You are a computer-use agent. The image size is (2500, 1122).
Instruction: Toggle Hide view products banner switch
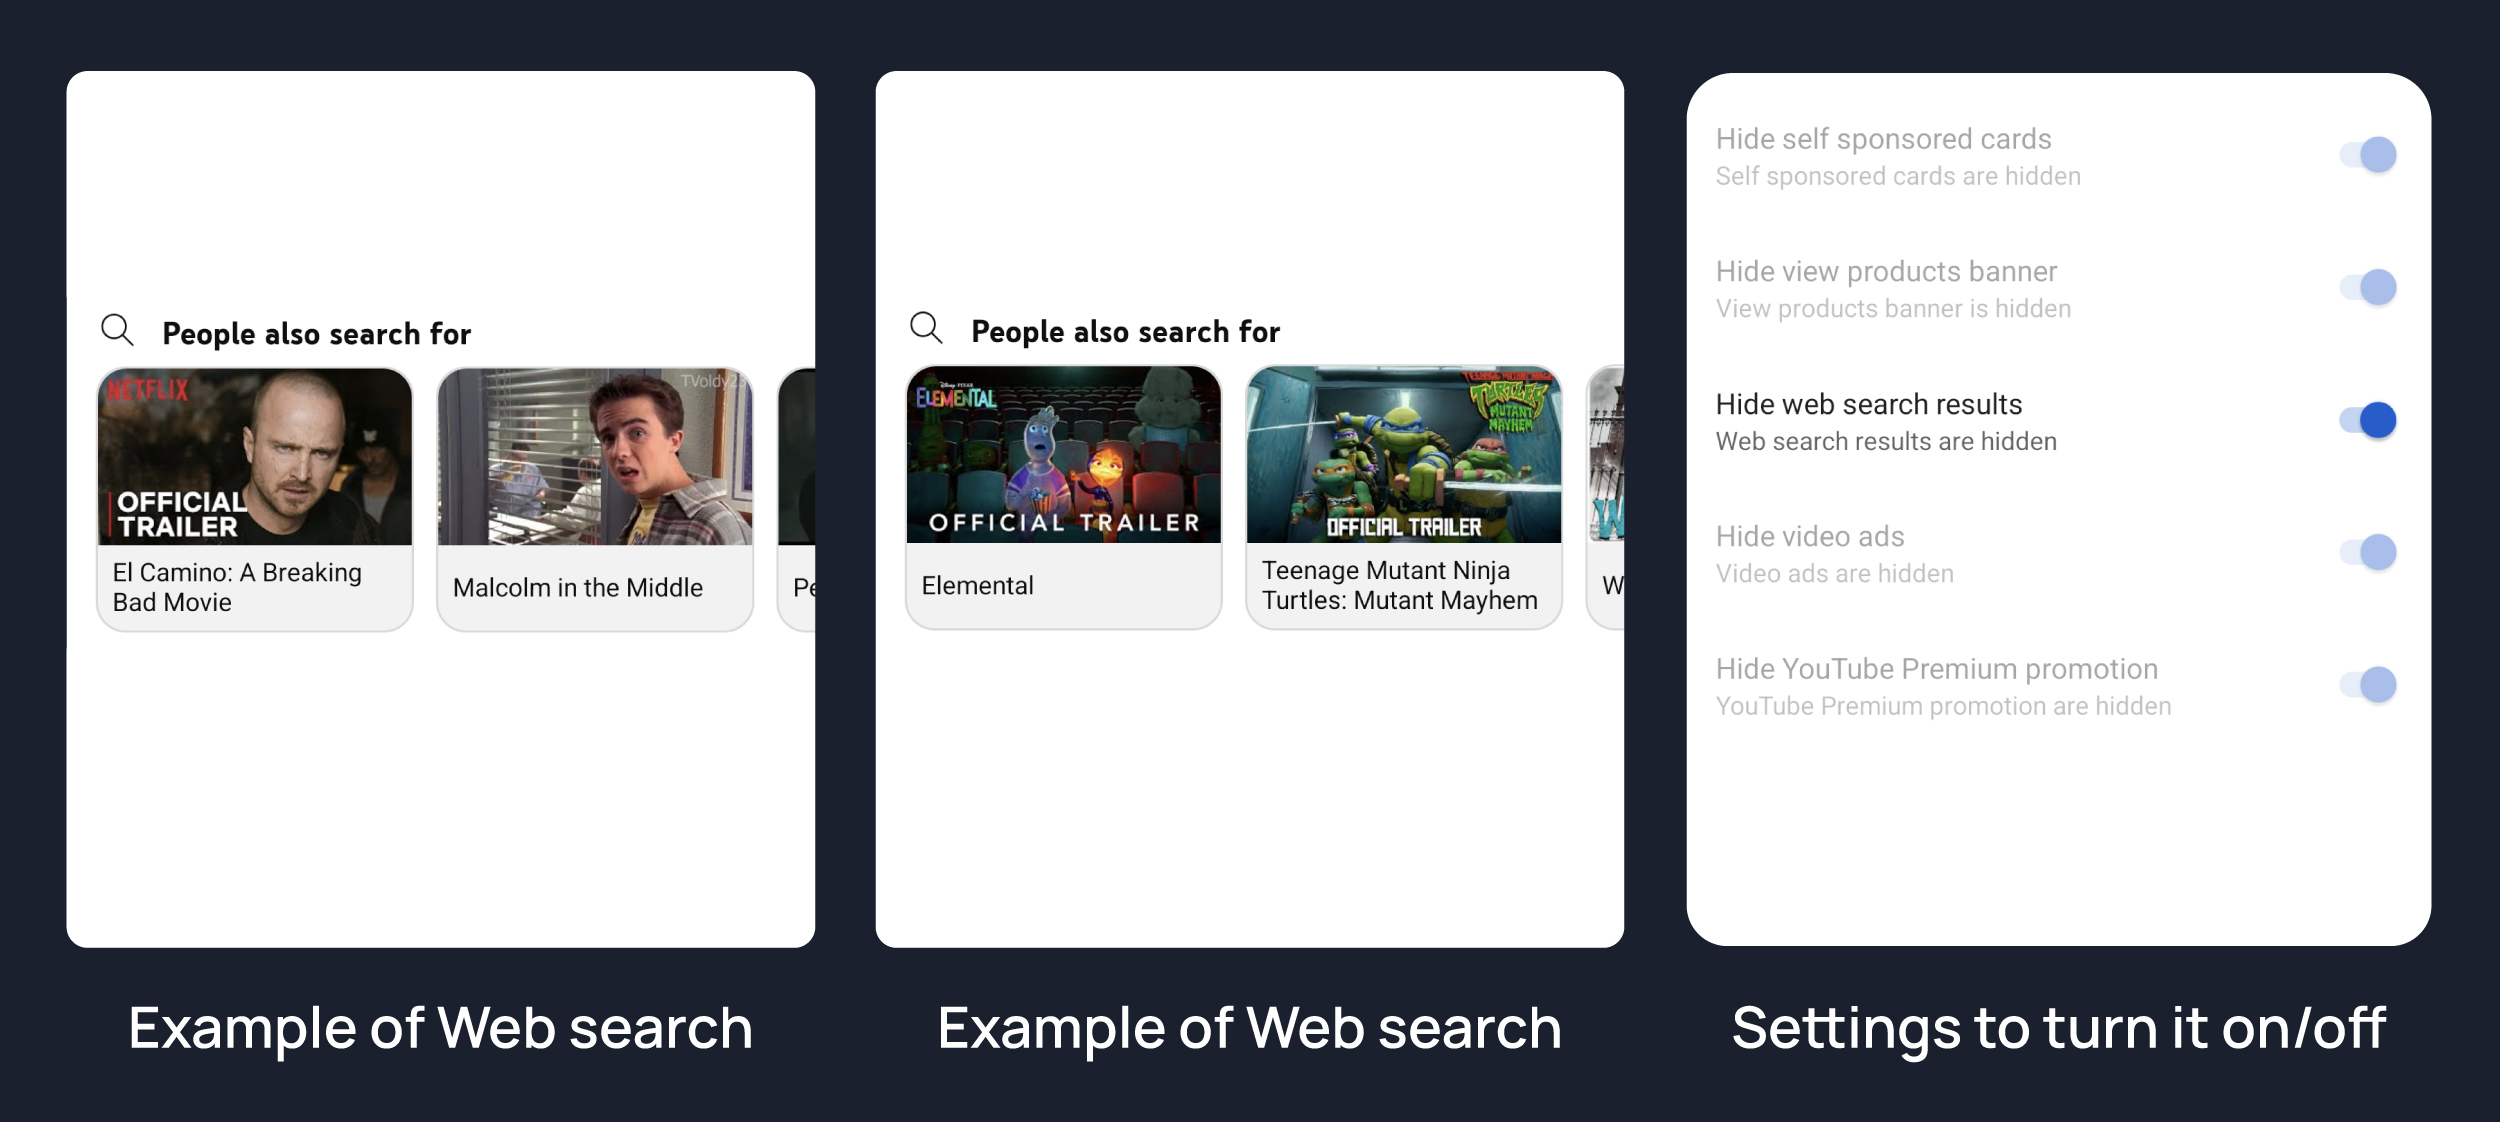(x=2368, y=288)
